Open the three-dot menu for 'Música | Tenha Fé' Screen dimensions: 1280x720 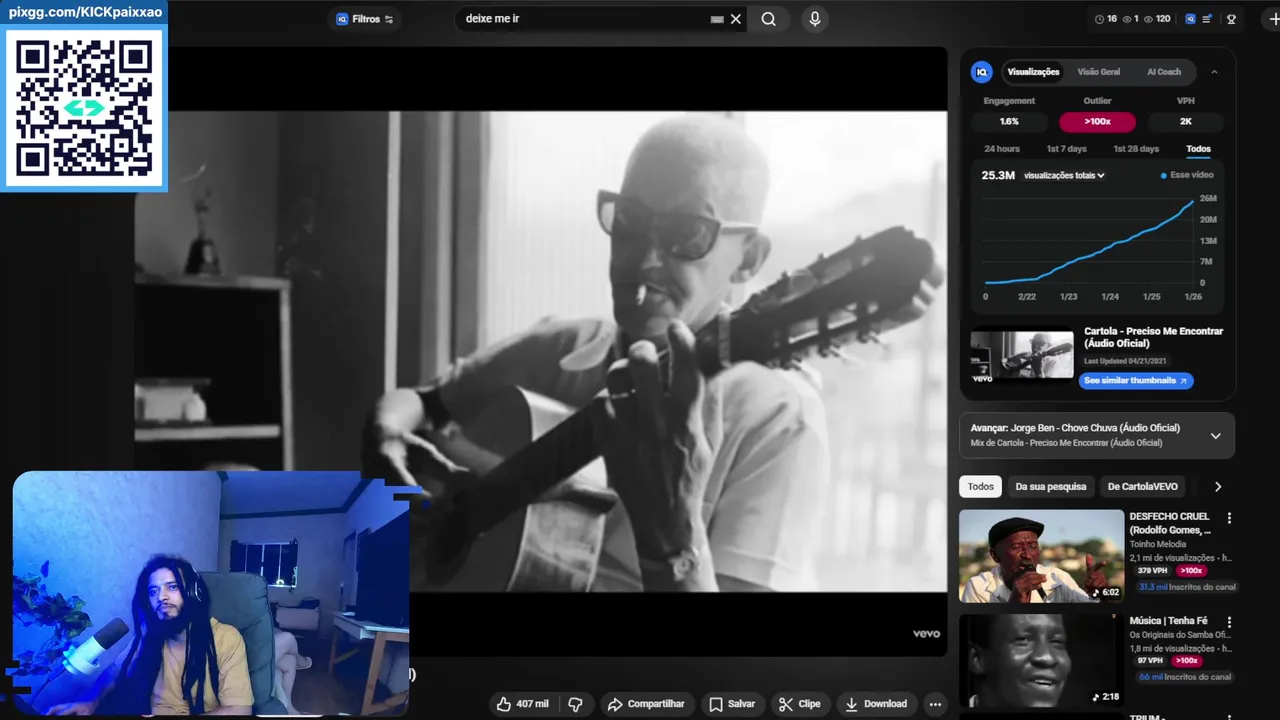tap(1230, 622)
